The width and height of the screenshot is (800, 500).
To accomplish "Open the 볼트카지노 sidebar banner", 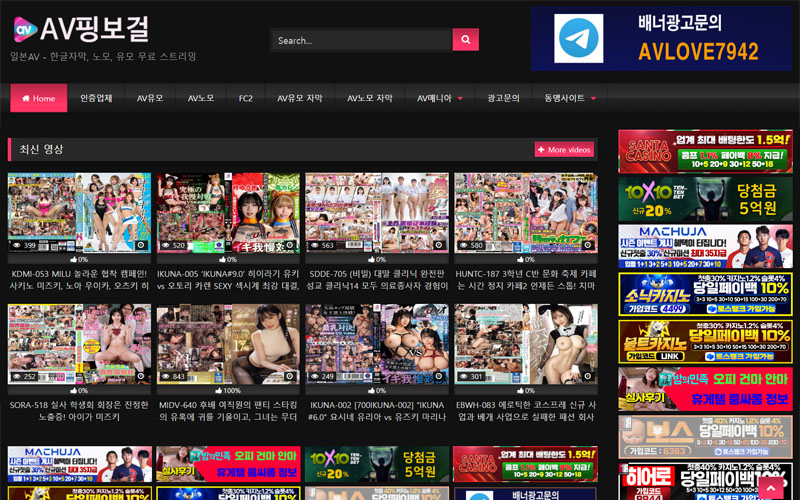I will coord(705,342).
